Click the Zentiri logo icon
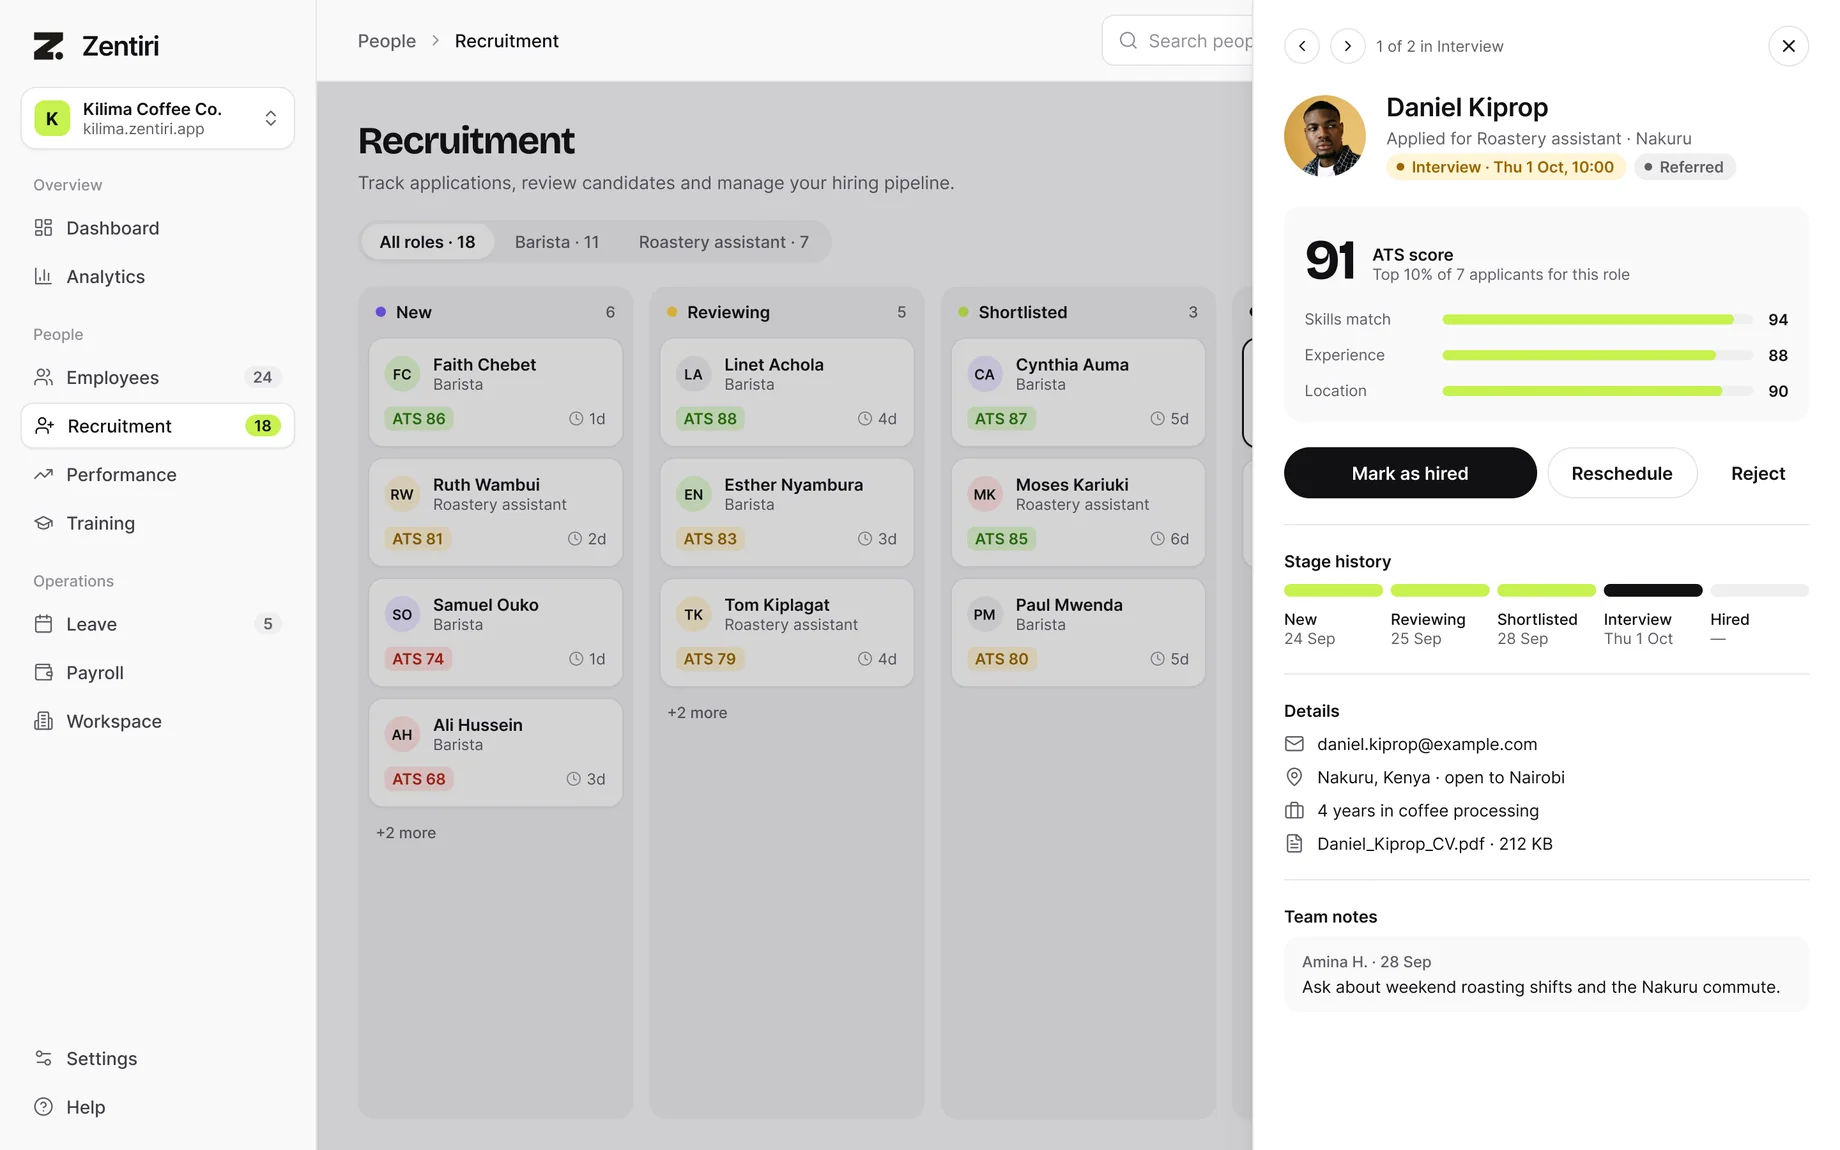 pos(48,46)
